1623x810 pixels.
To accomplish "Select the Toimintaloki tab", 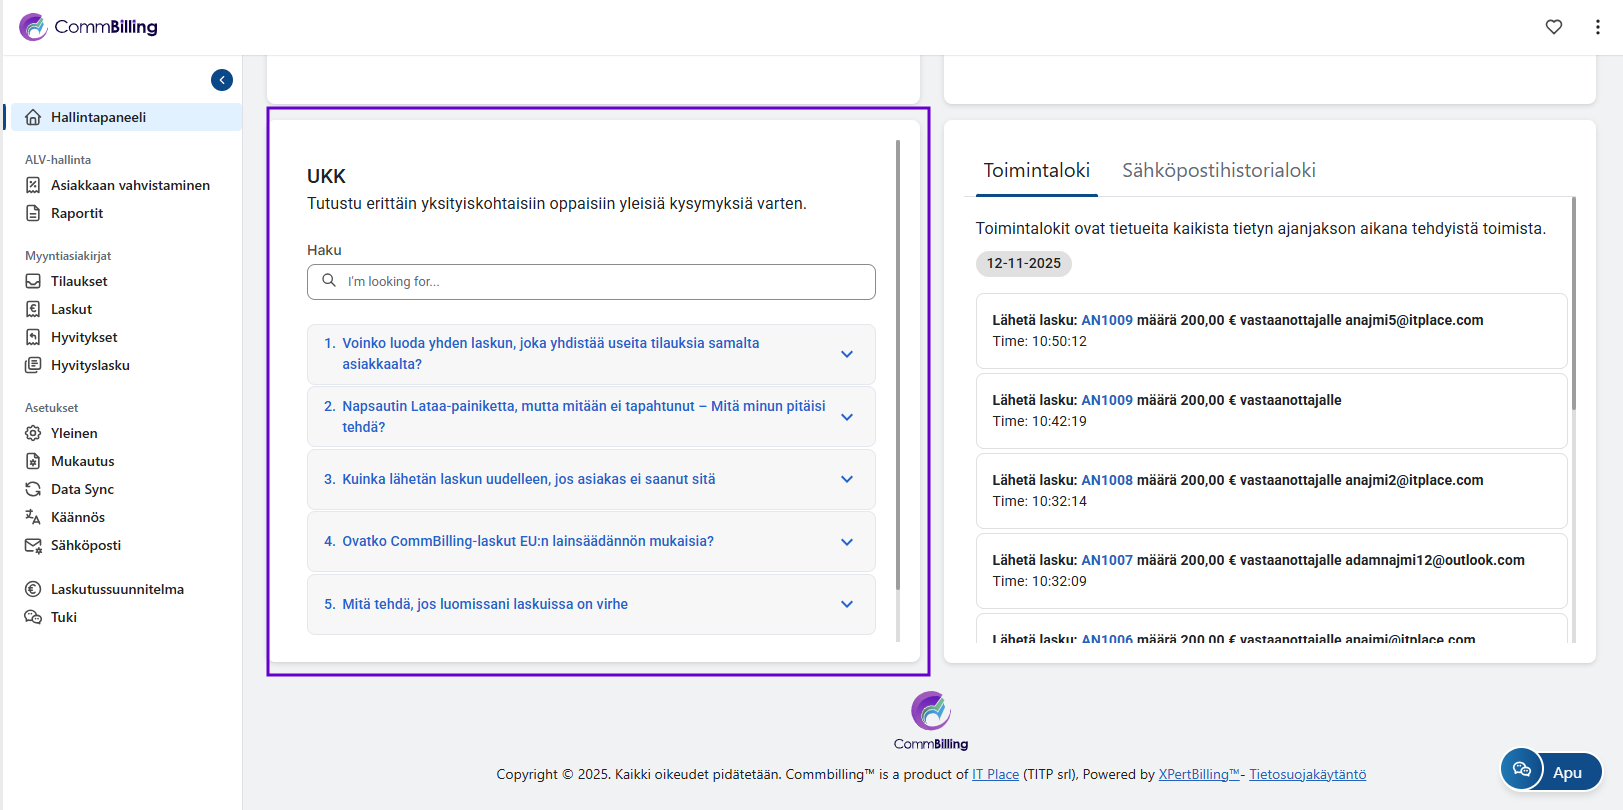I will click(1036, 171).
